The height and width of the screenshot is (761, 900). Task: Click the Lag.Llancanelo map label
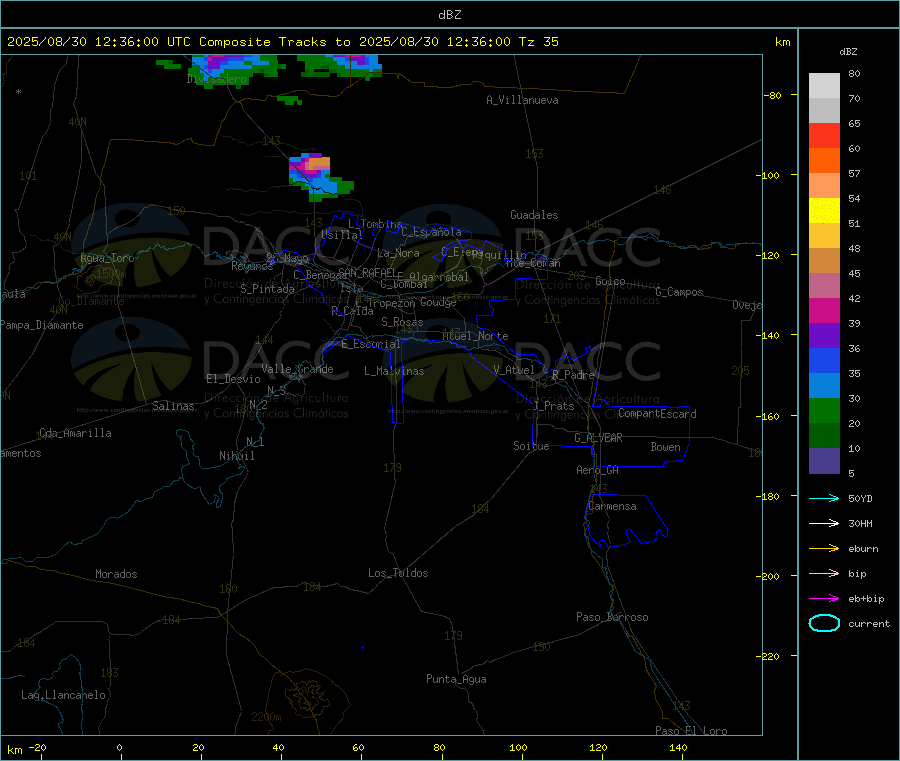64,695
